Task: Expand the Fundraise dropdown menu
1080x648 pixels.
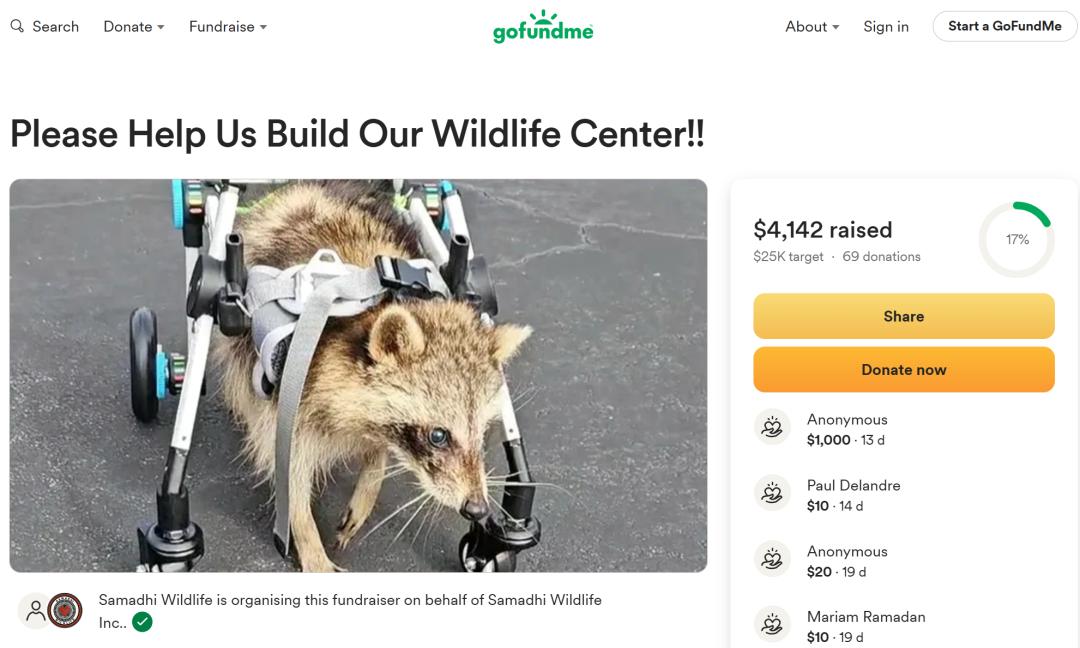Action: click(227, 27)
